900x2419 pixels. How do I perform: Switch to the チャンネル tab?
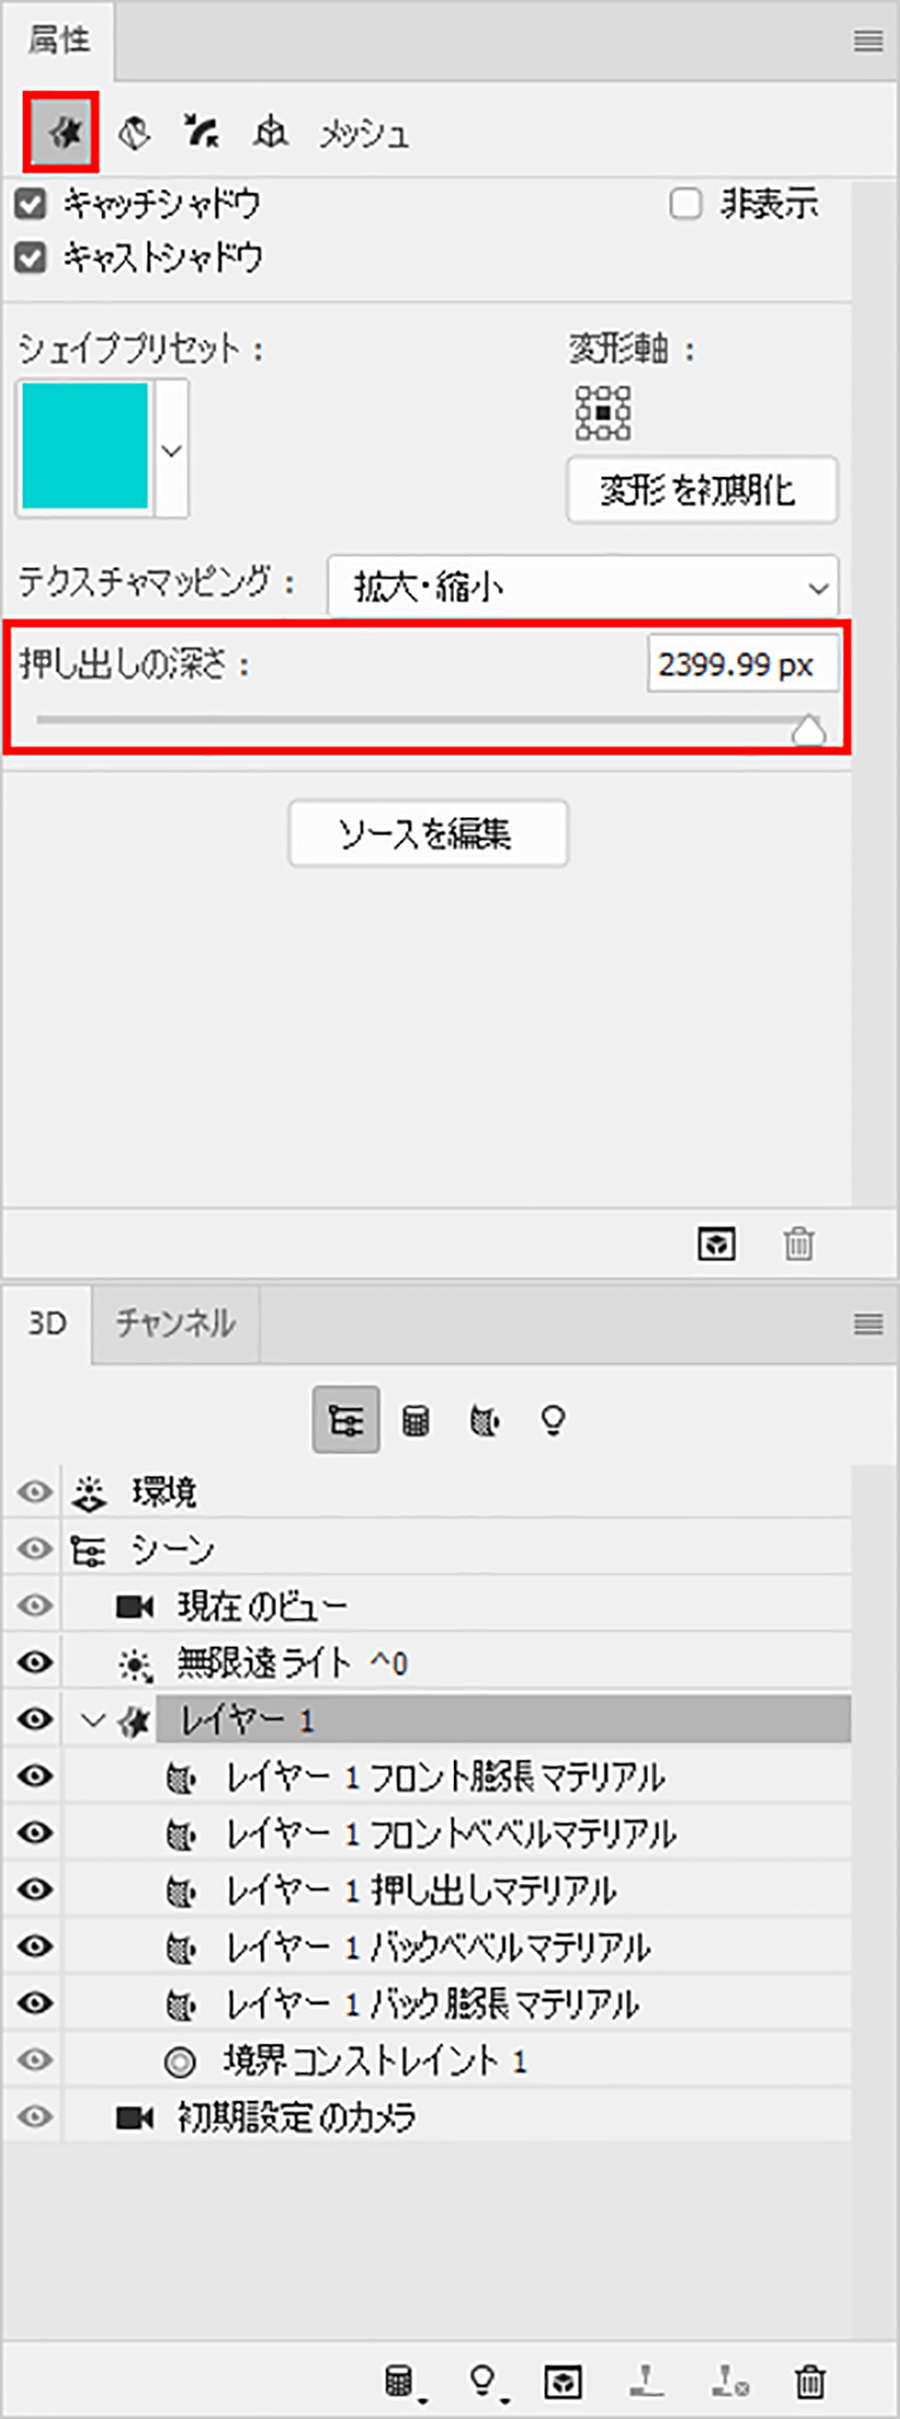click(x=175, y=1324)
